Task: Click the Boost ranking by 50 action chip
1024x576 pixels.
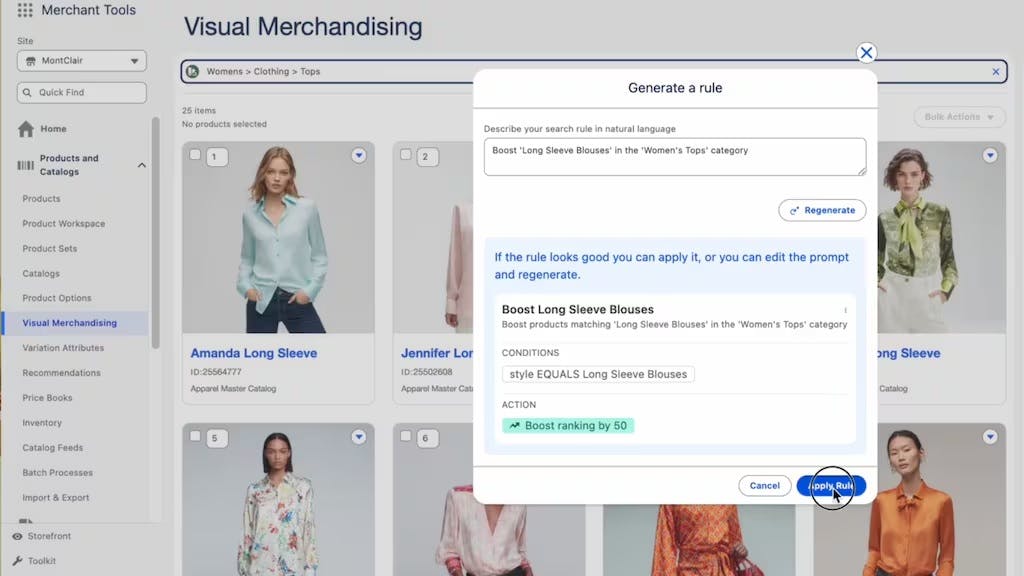Action: pos(568,426)
